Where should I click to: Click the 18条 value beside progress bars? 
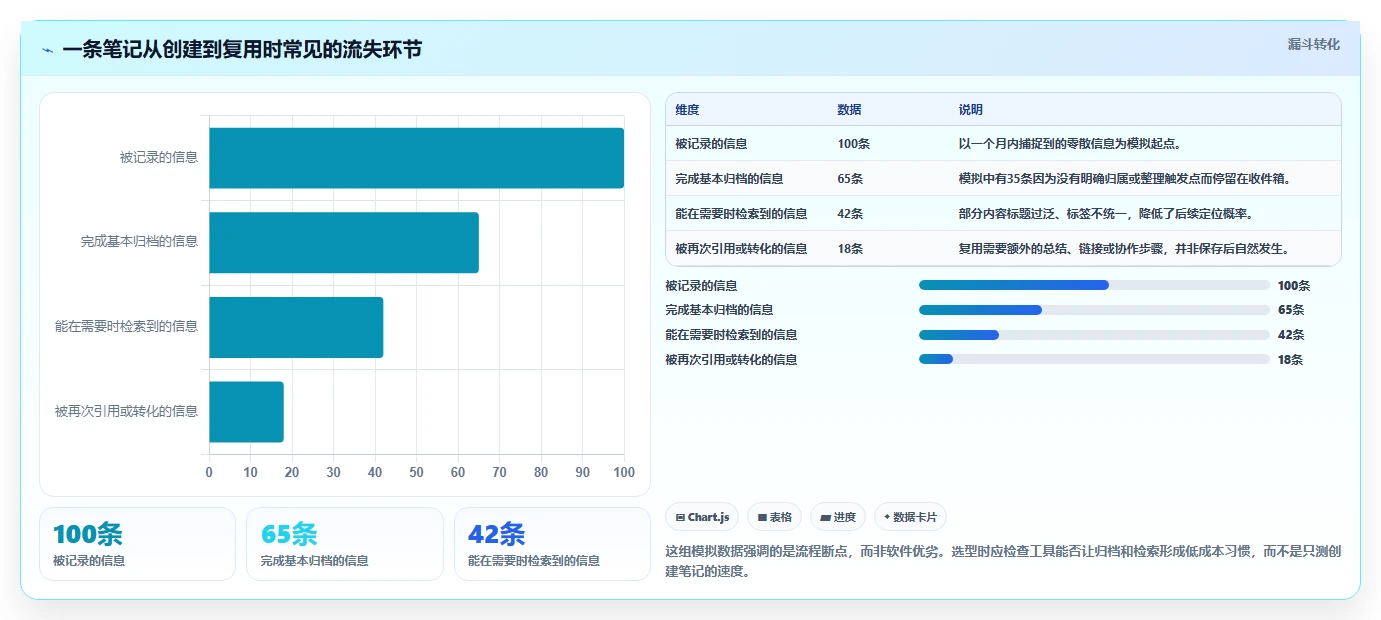[1290, 360]
